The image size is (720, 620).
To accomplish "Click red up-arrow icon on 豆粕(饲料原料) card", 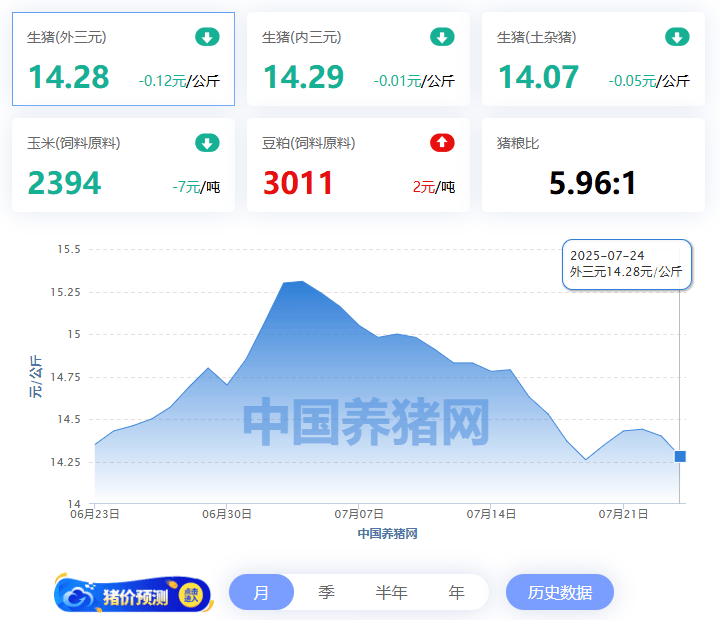I will click(442, 143).
